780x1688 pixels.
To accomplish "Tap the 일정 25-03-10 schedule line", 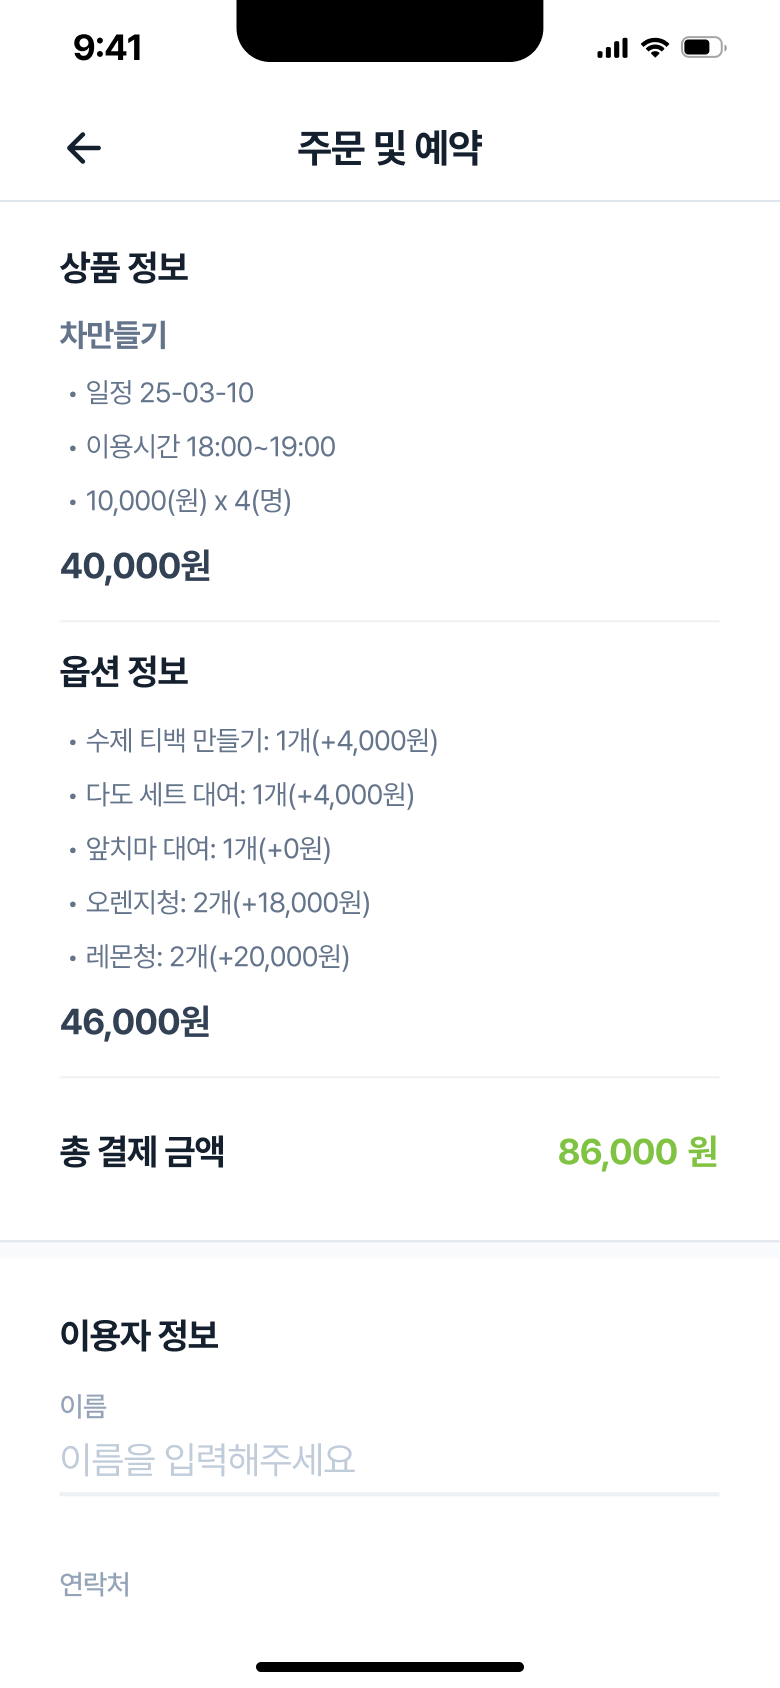I will pos(169,392).
